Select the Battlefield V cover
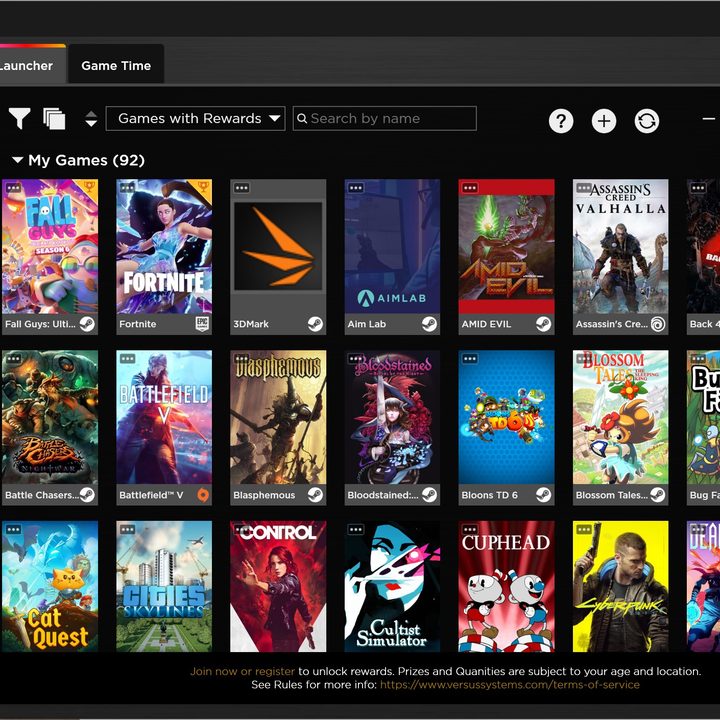The image size is (720, 720). click(164, 417)
